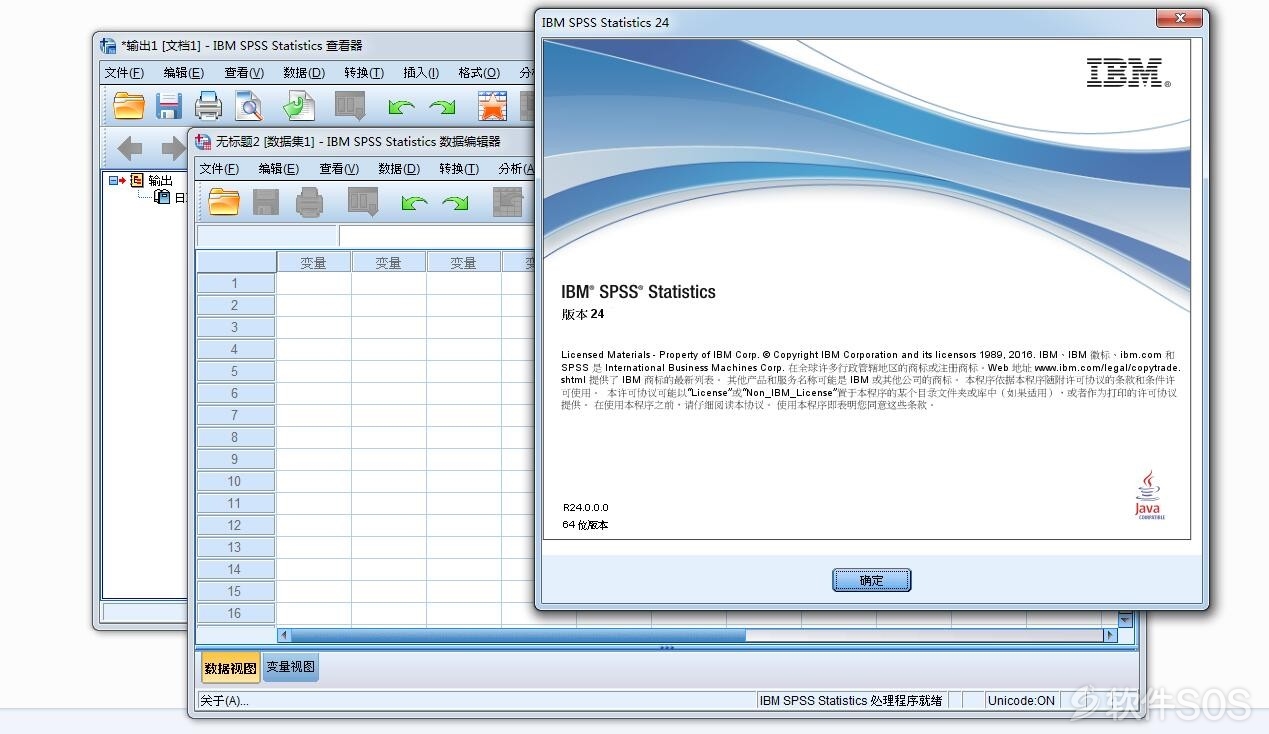Switch to 数据视图 tab
The height and width of the screenshot is (734, 1269).
tap(231, 668)
